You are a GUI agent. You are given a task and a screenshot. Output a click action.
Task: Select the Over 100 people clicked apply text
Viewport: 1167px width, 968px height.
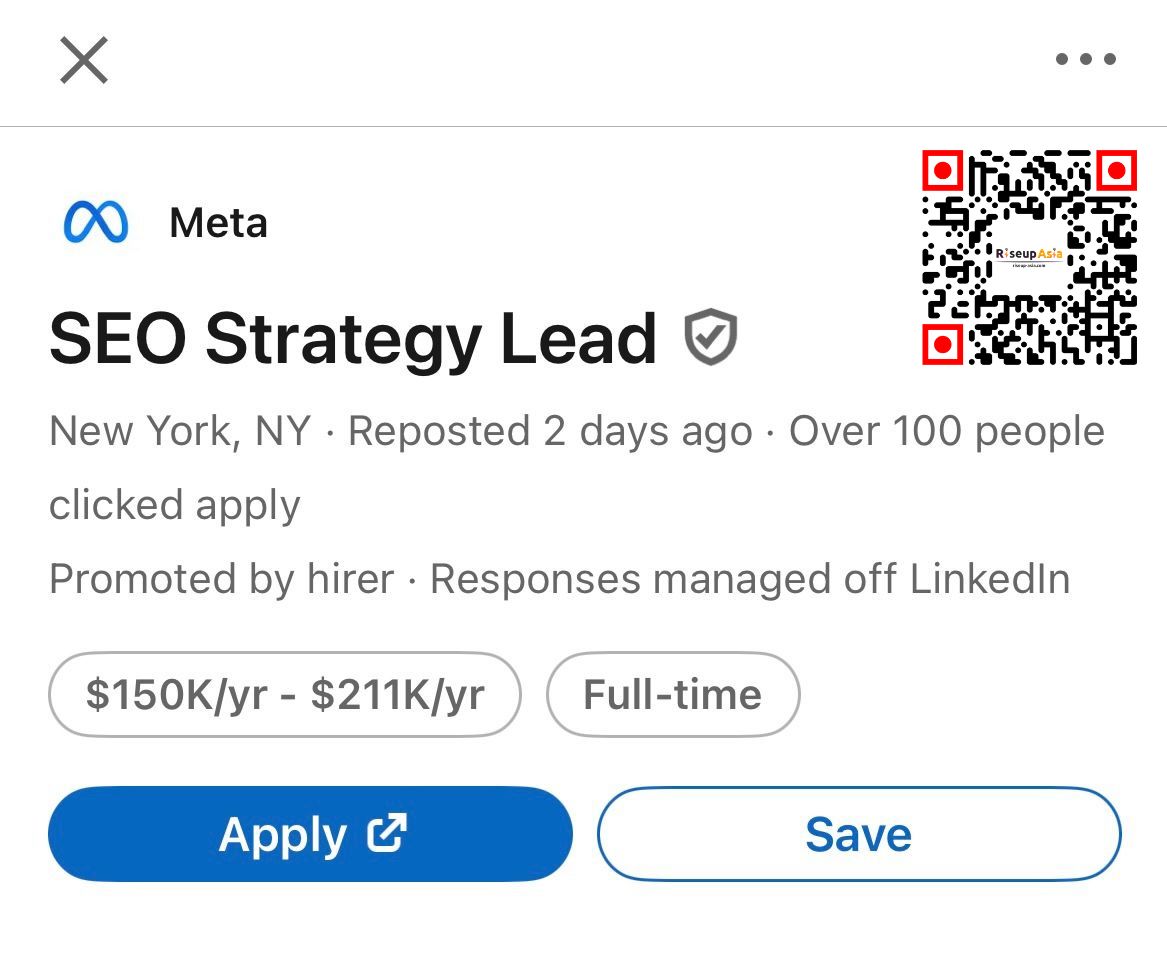pos(946,432)
